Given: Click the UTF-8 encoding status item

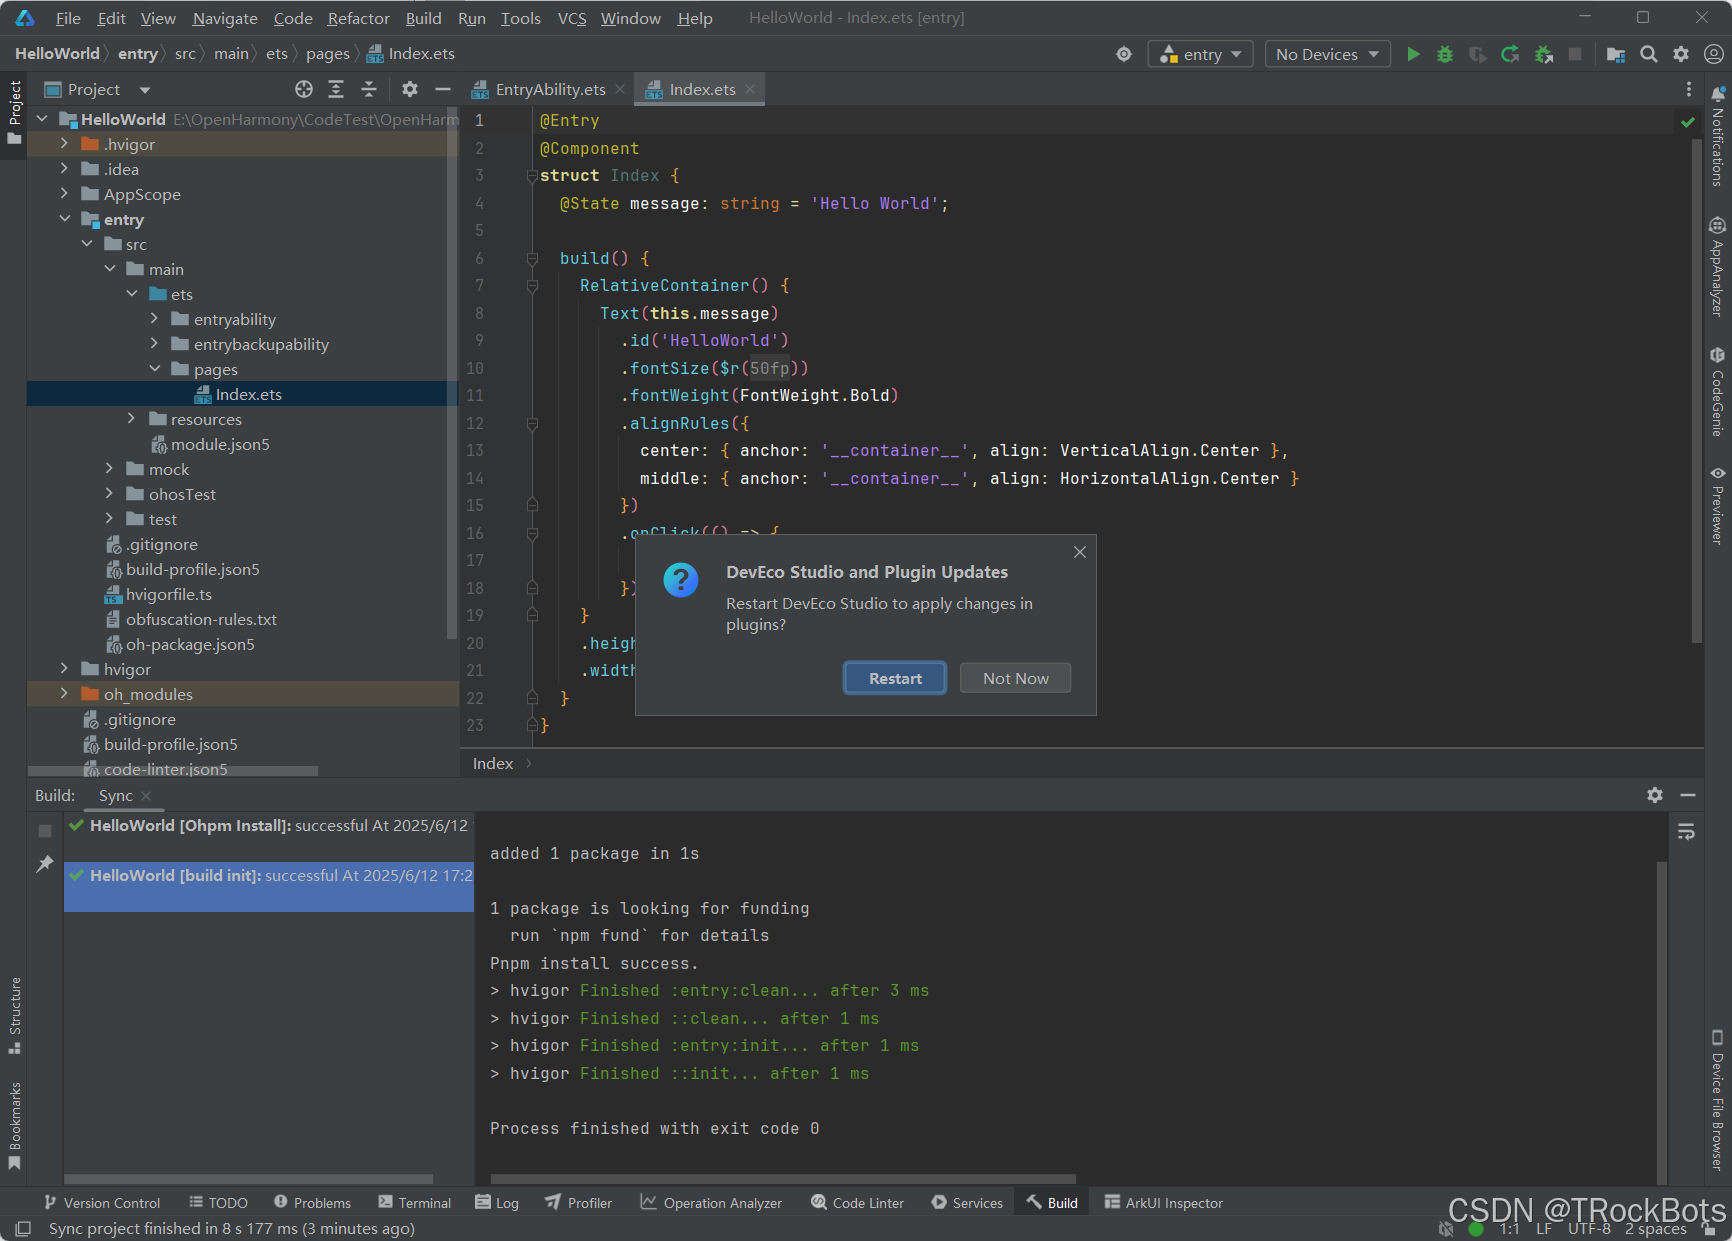Looking at the screenshot, I should pos(1589,1228).
